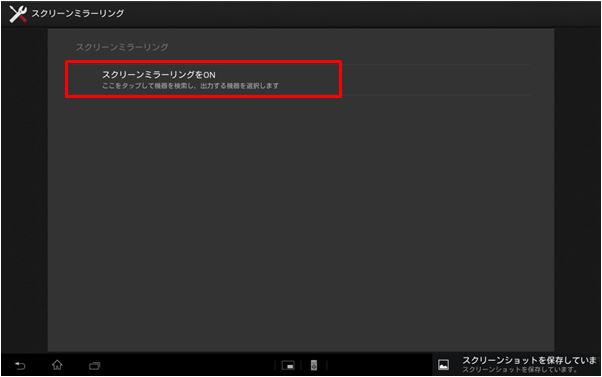Tap the grey スクリーンミラーリング section heading
Viewport: 602px width, 377px height.
[122, 47]
